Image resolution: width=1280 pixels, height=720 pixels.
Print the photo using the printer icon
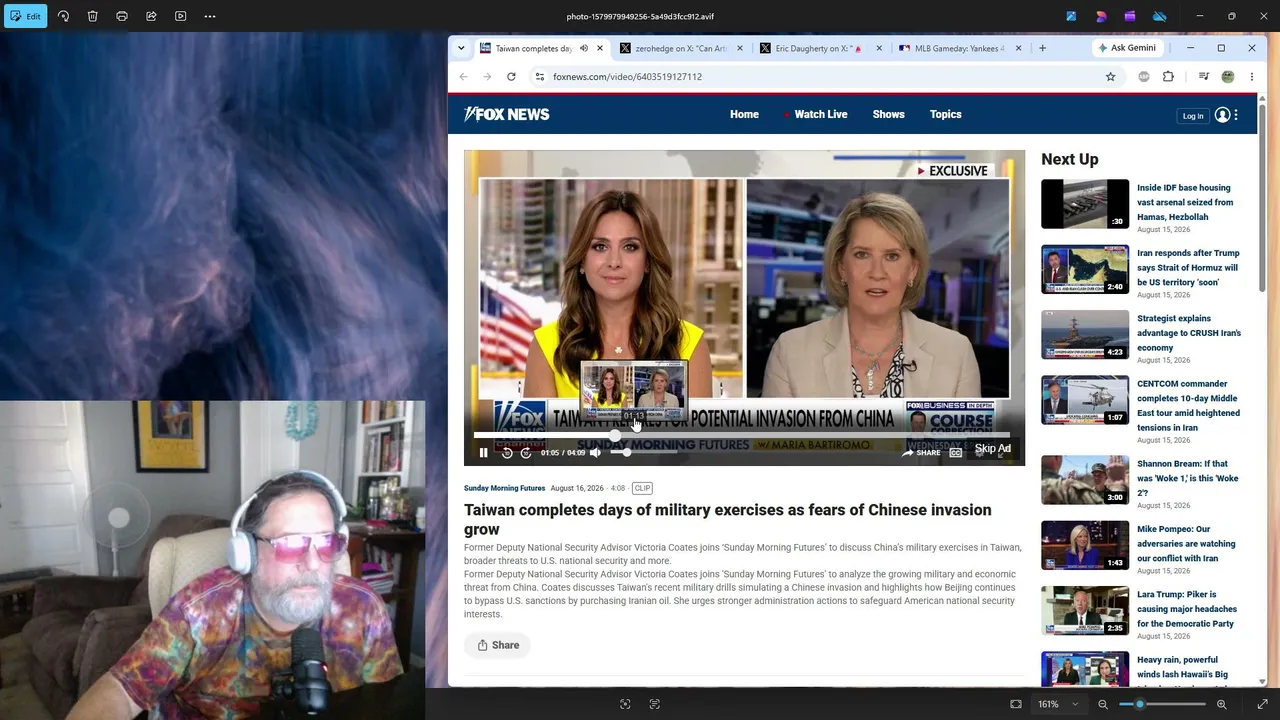[122, 16]
